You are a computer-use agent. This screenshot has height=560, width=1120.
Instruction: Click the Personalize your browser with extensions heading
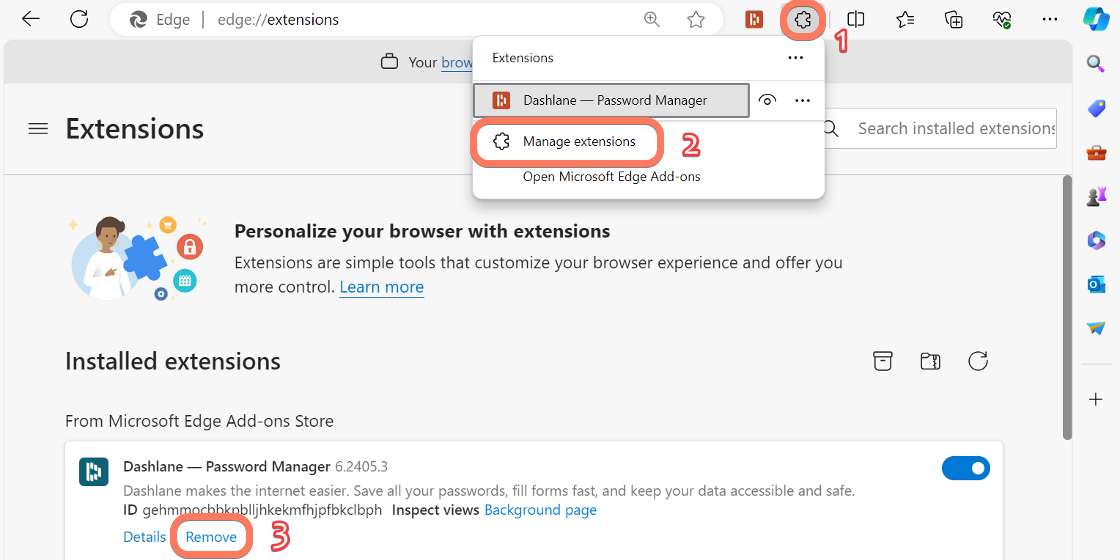[x=422, y=231]
